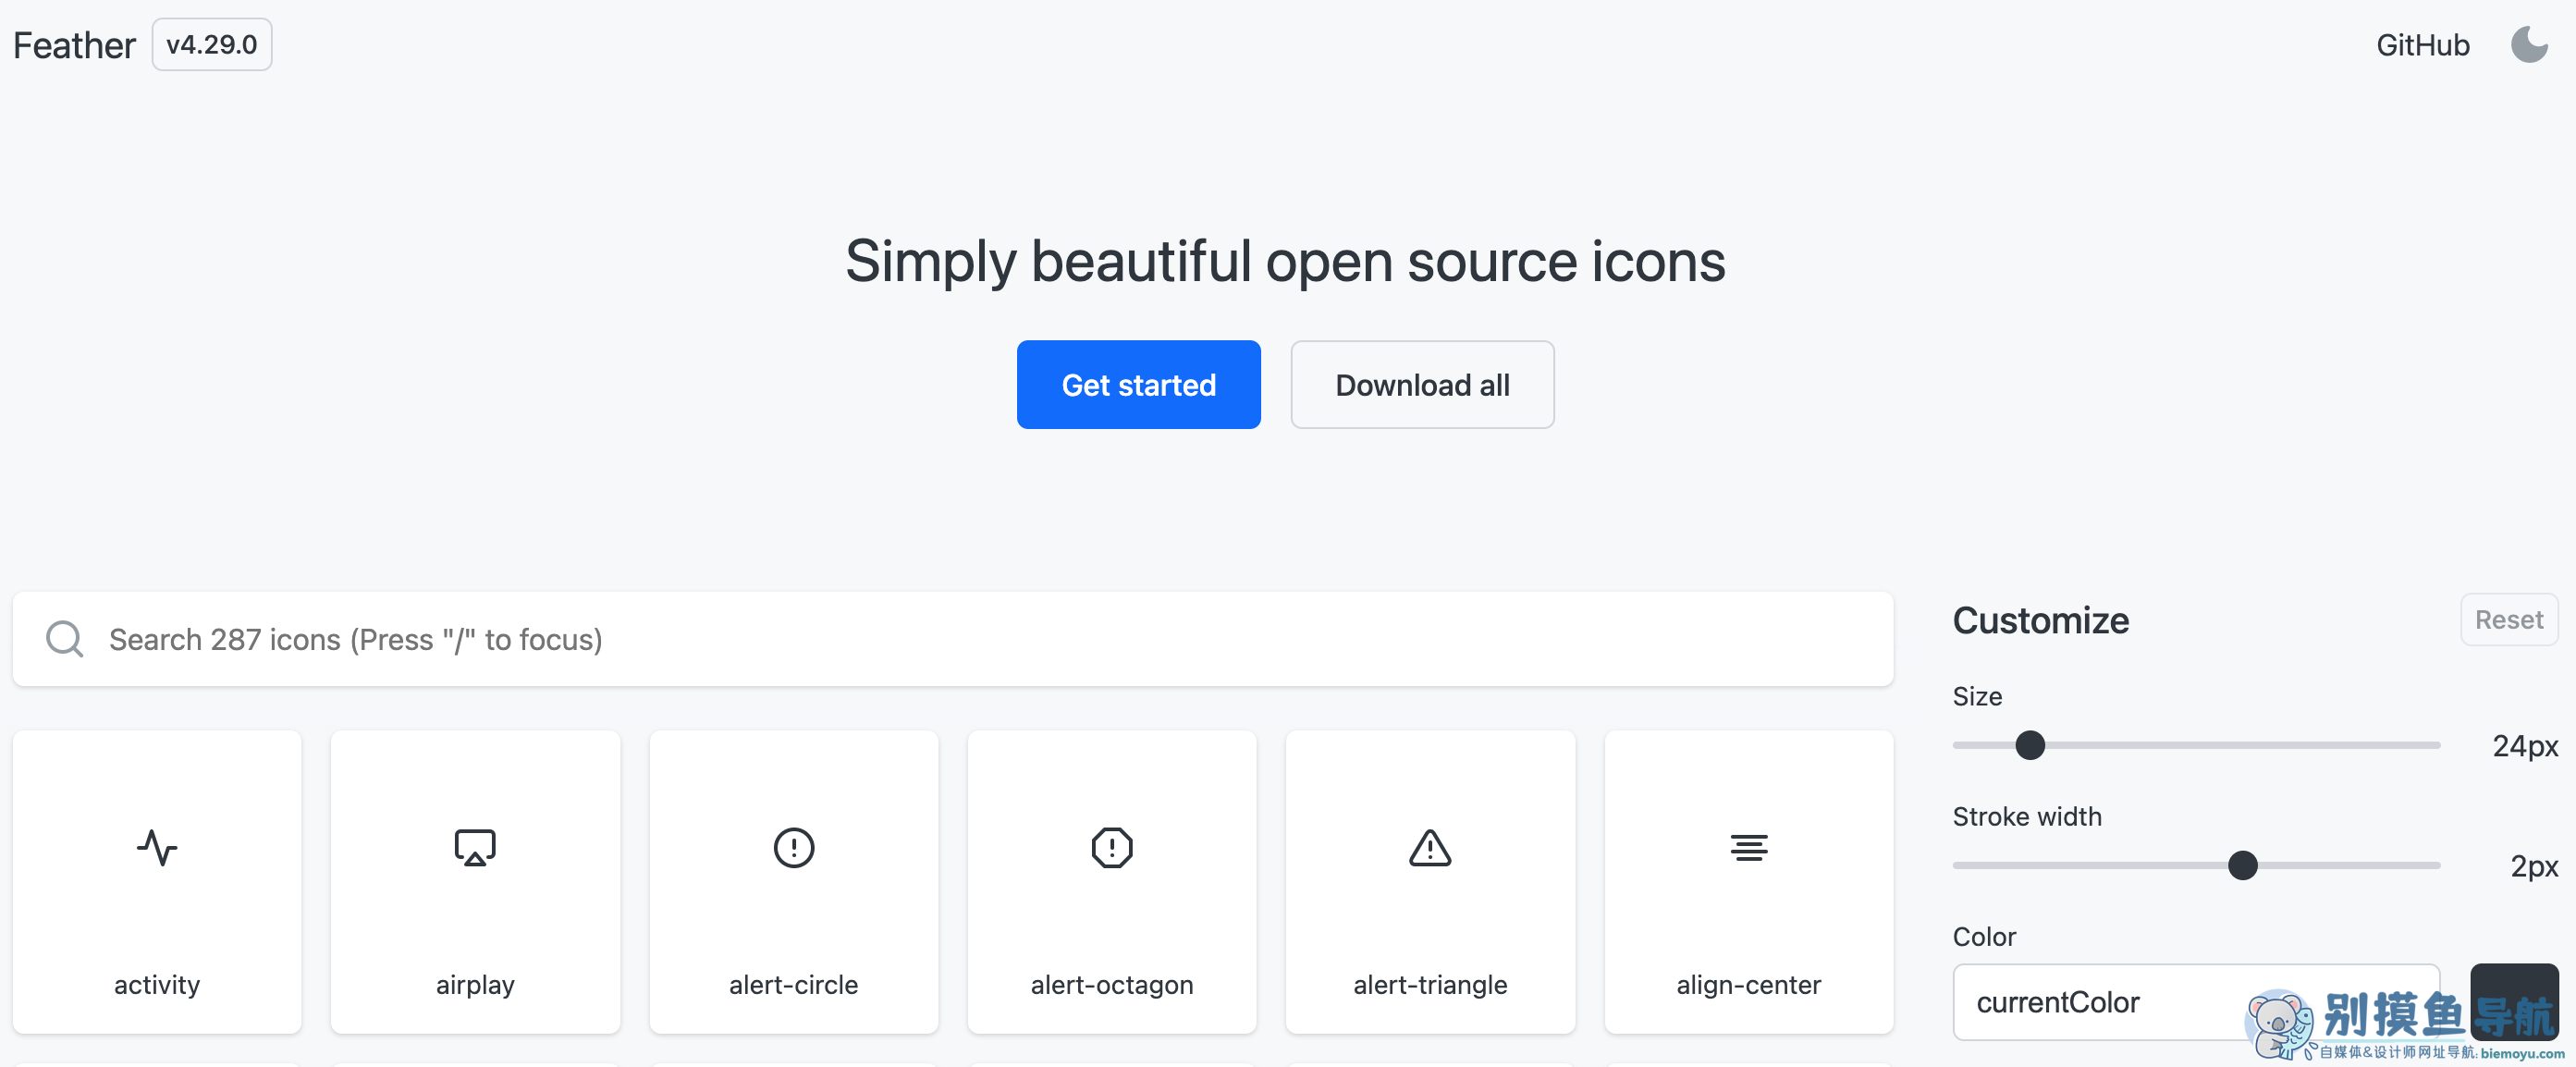Click the 'Simply beautiful open source icons' heading
This screenshot has height=1067, width=2576.
[x=1285, y=261]
